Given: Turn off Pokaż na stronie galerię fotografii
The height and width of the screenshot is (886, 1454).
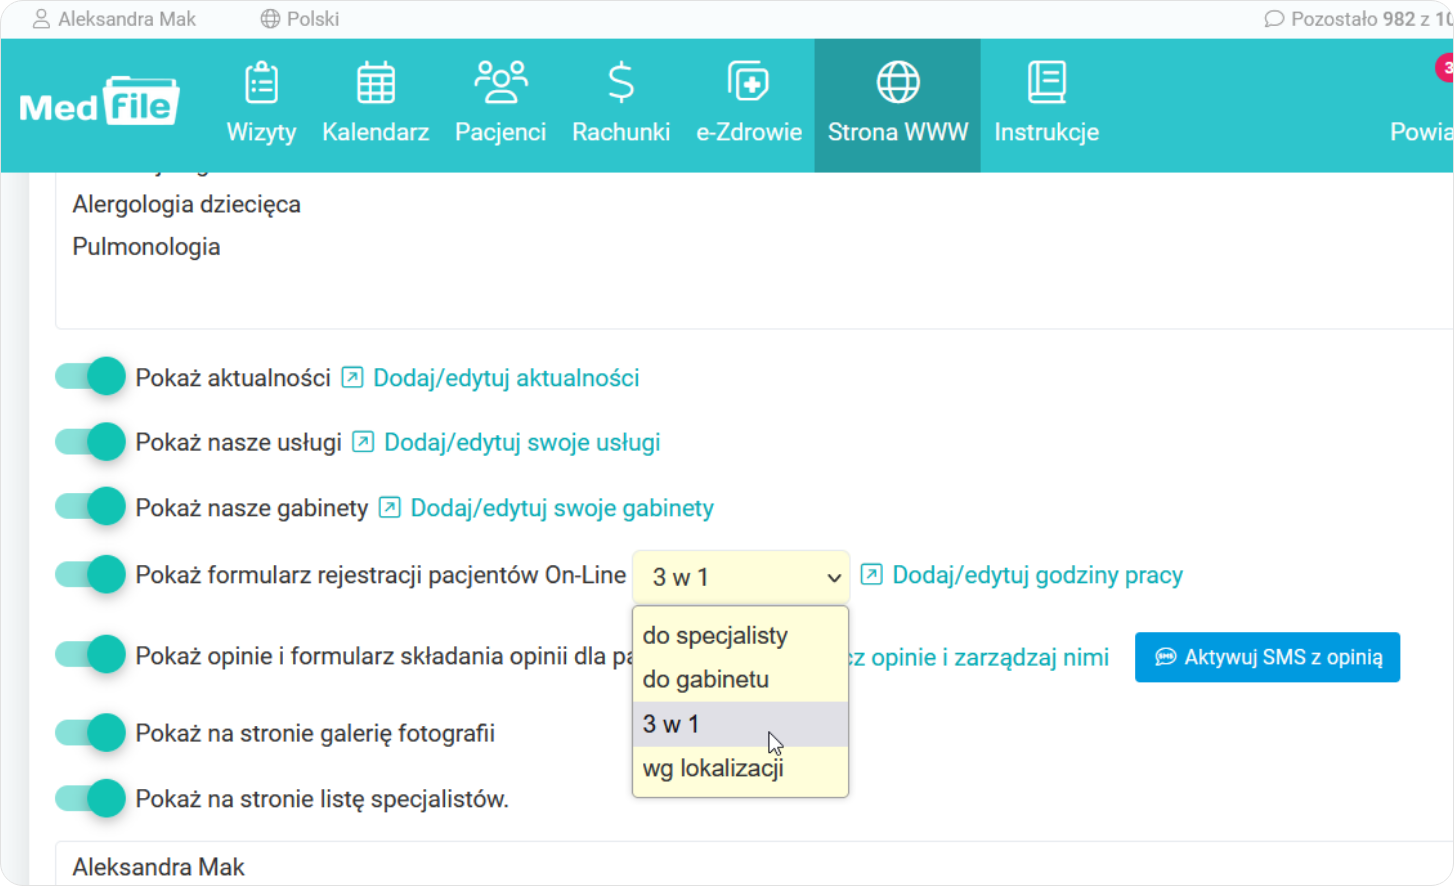Looking at the screenshot, I should pos(91,733).
